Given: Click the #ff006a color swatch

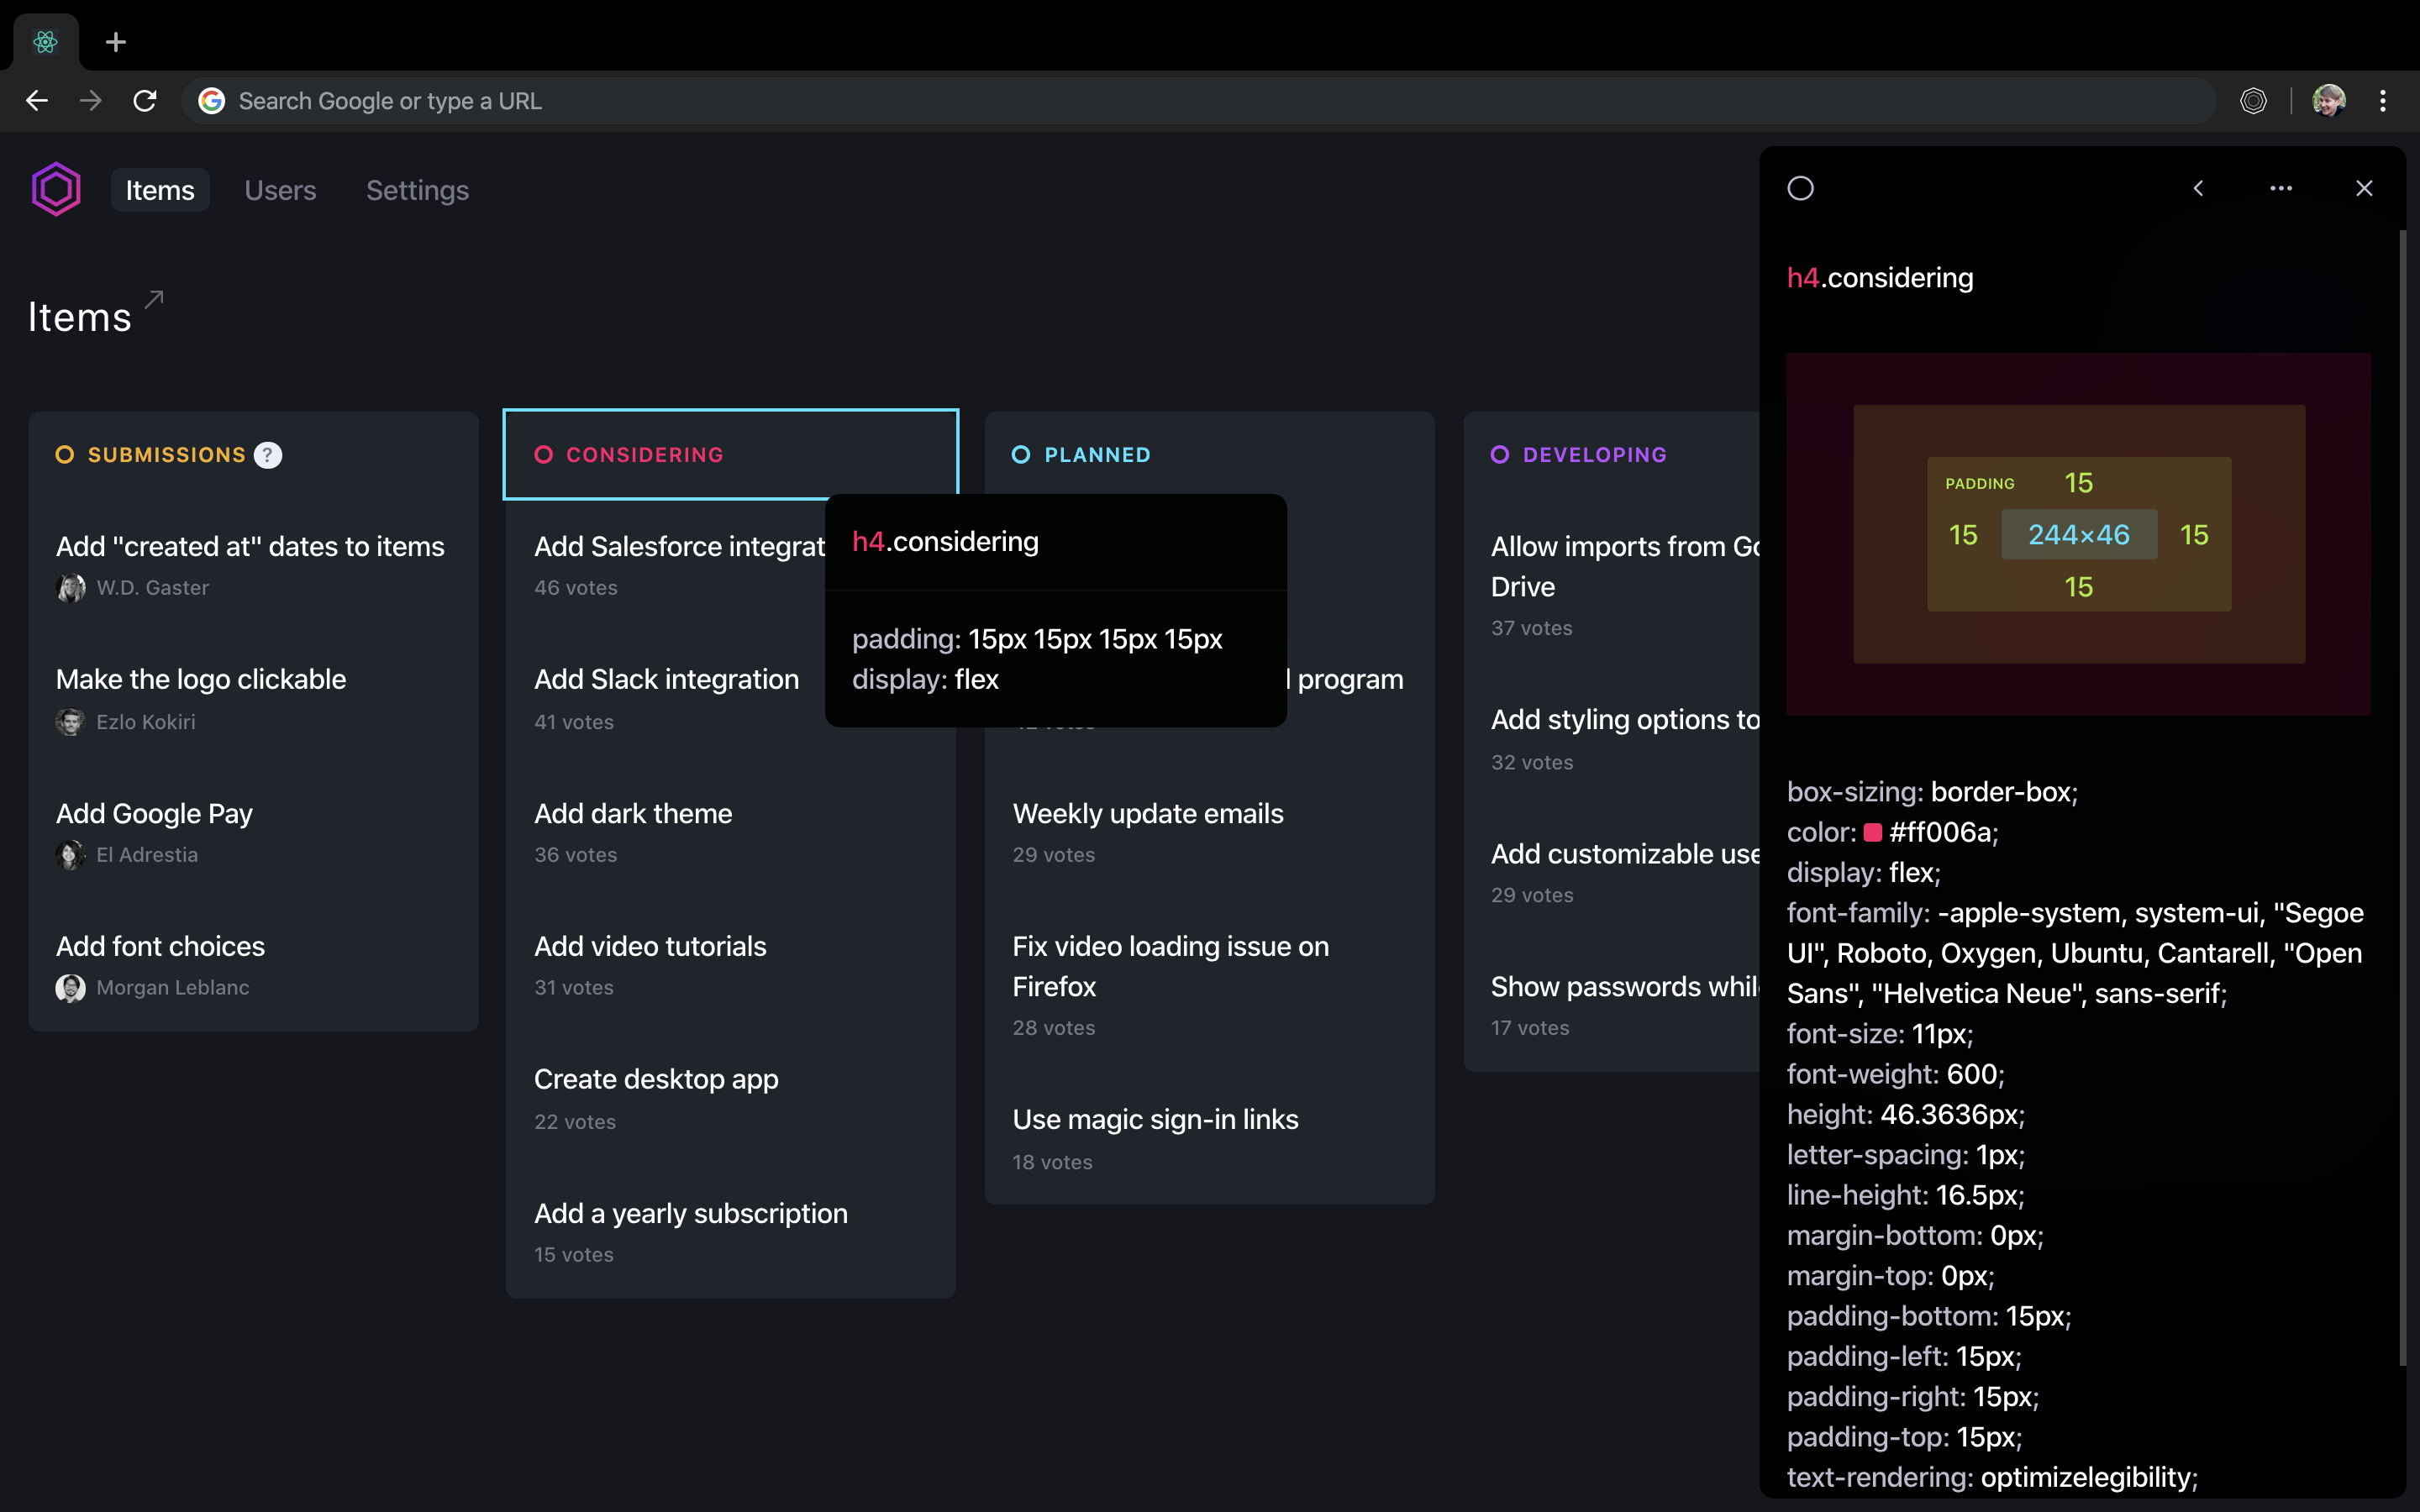Looking at the screenshot, I should pos(1873,832).
